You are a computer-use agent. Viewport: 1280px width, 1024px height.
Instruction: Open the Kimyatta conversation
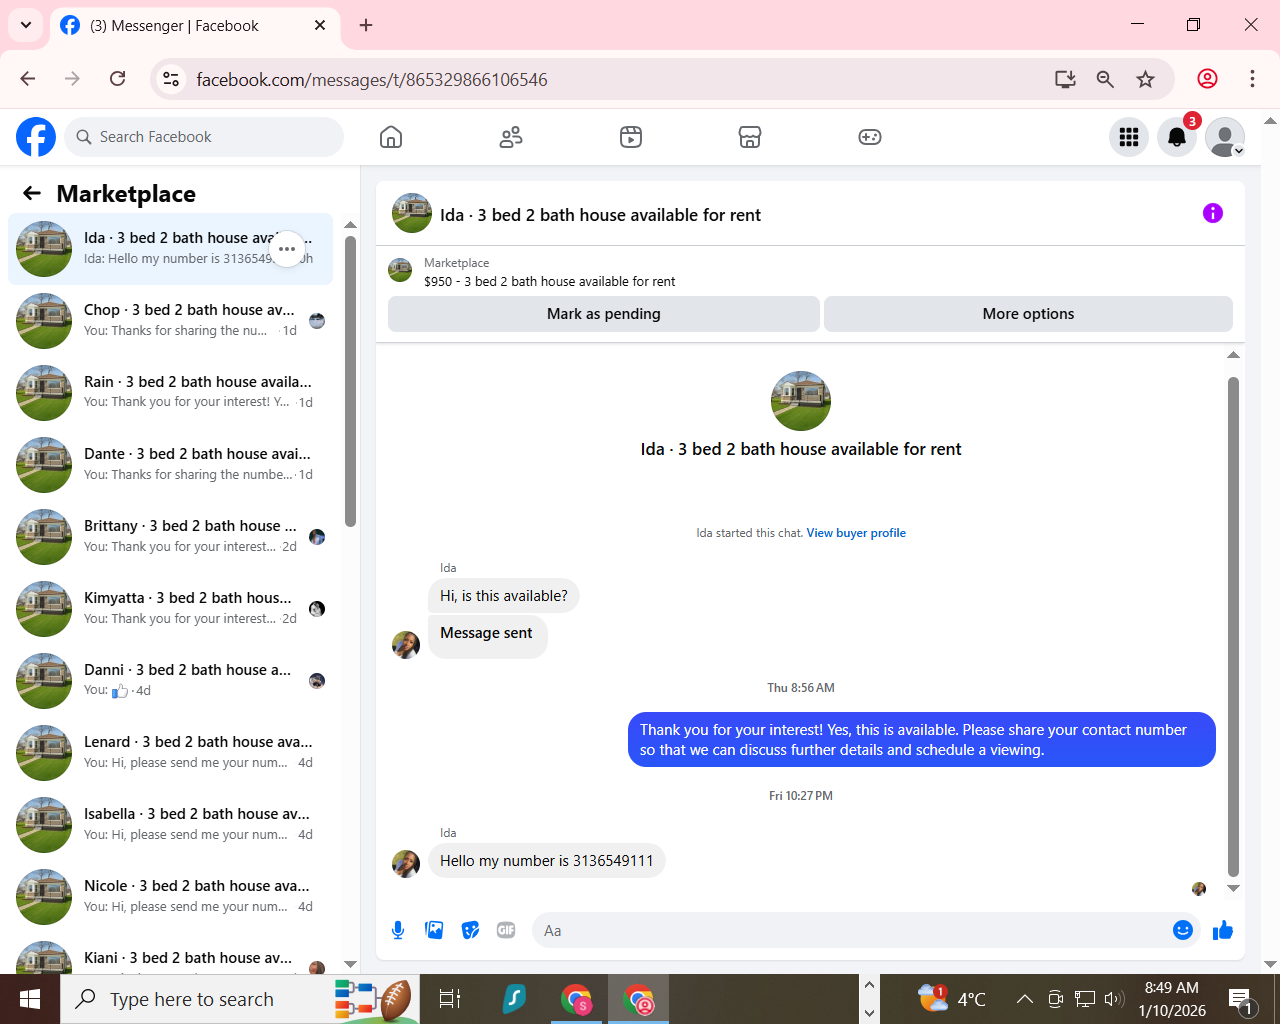click(x=171, y=609)
